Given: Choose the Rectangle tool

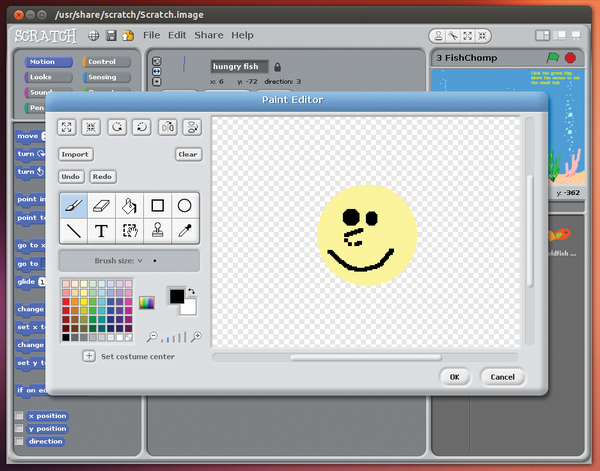Looking at the screenshot, I should coord(157,205).
